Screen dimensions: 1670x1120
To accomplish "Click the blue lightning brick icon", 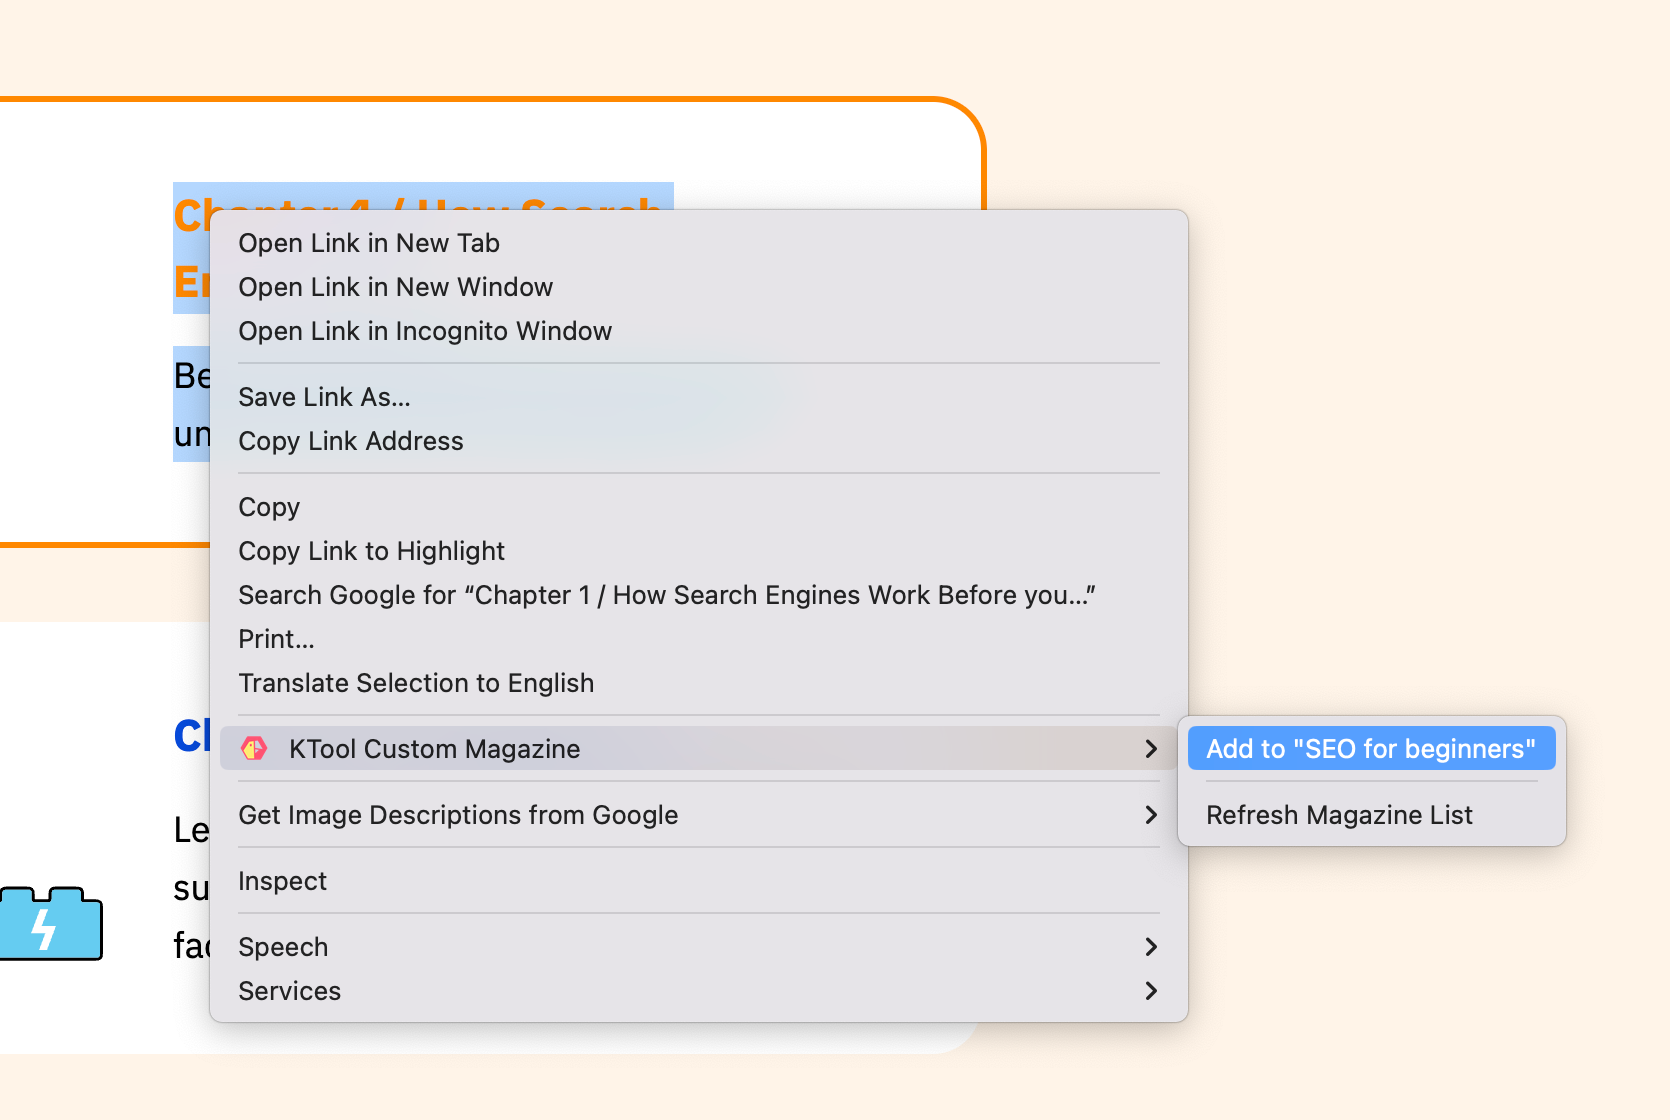I will (x=51, y=923).
